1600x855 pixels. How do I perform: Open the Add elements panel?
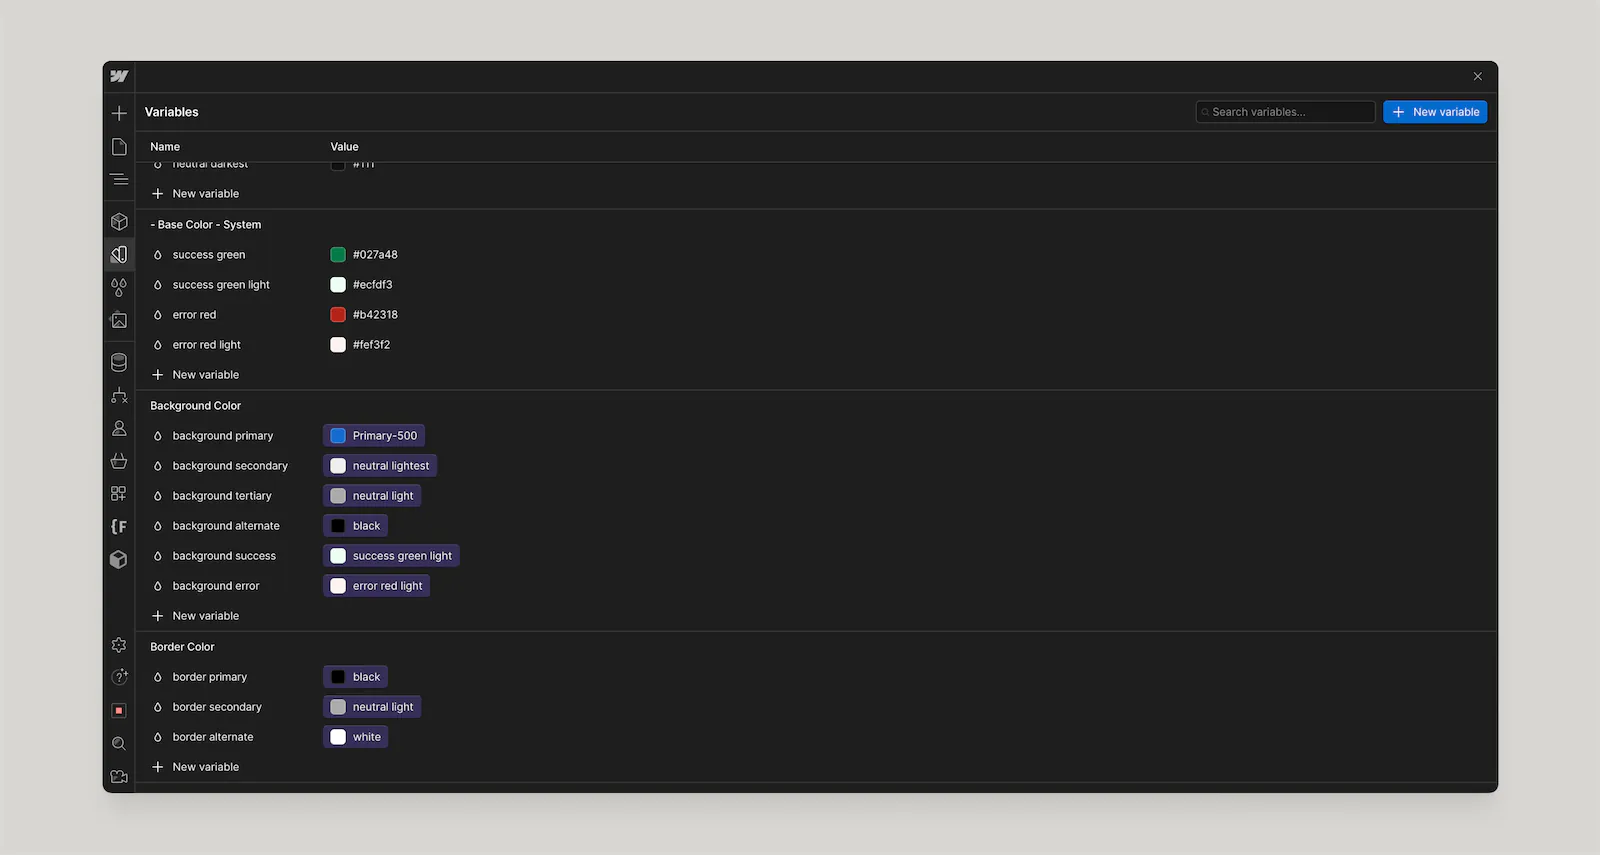pos(119,113)
